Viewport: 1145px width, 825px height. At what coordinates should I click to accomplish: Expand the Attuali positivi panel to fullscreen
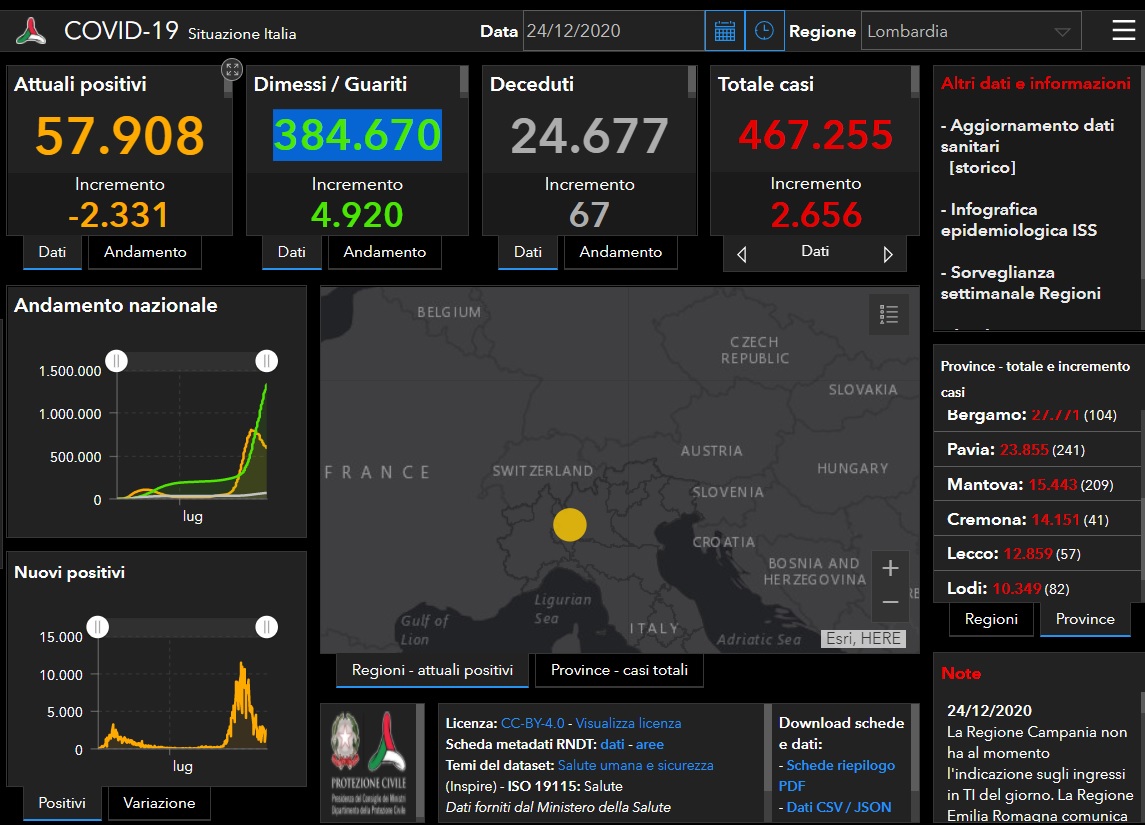pos(232,69)
